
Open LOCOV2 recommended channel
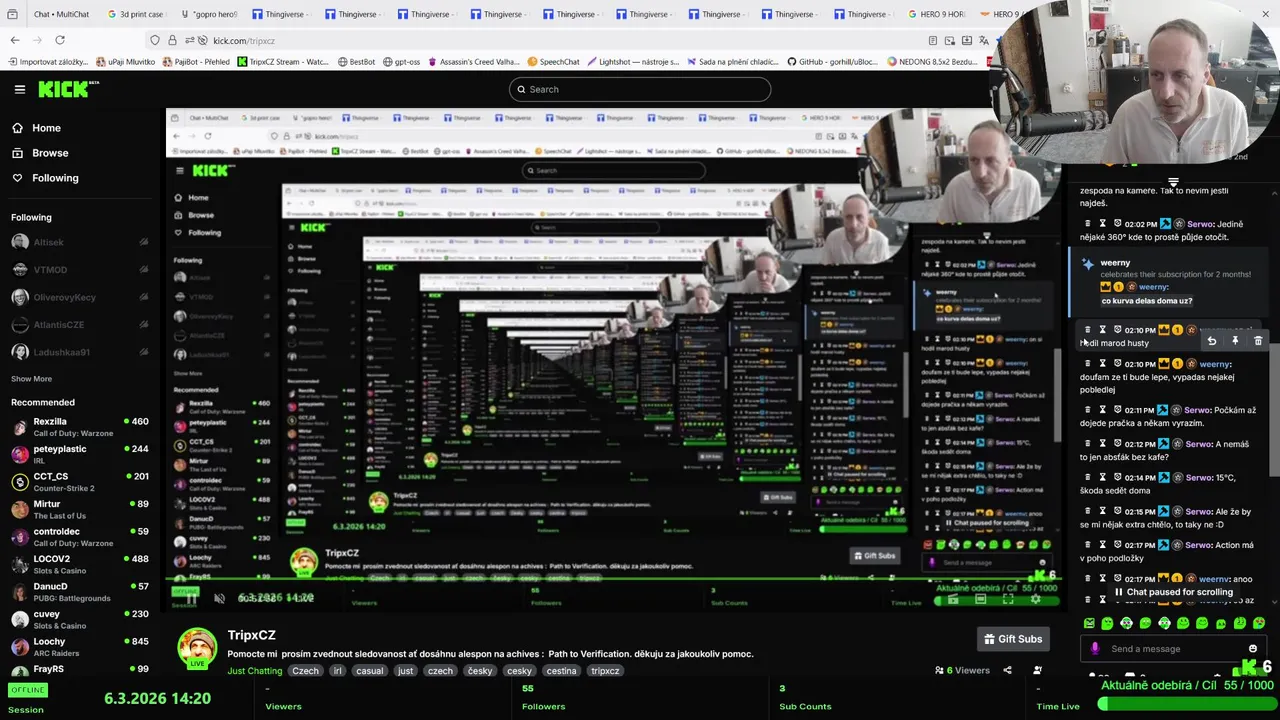tap(80, 564)
